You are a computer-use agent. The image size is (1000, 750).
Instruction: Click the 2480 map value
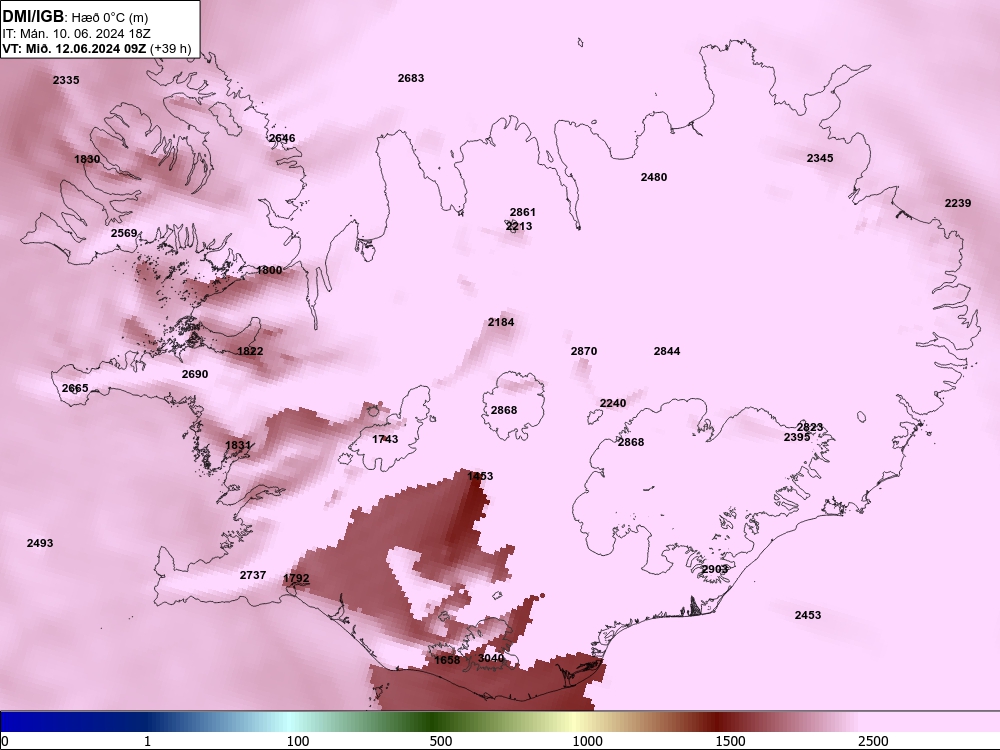tap(654, 177)
